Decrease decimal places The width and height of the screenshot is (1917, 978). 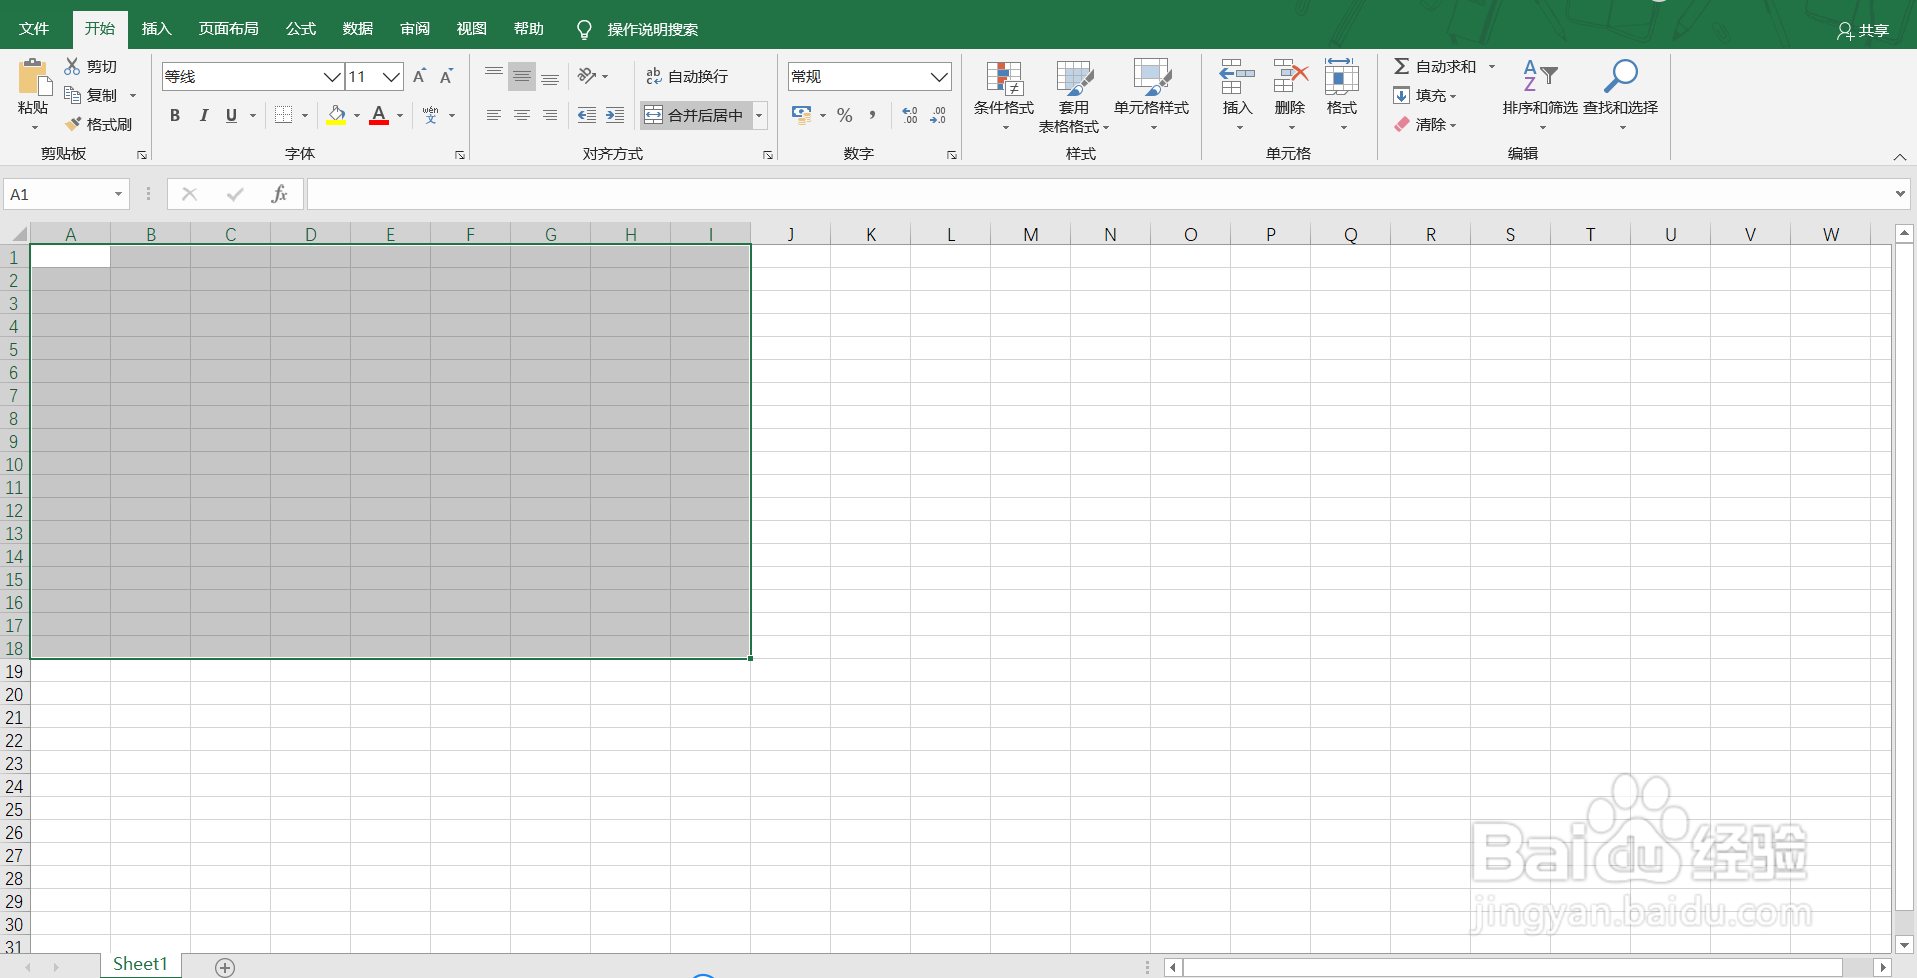coord(938,115)
